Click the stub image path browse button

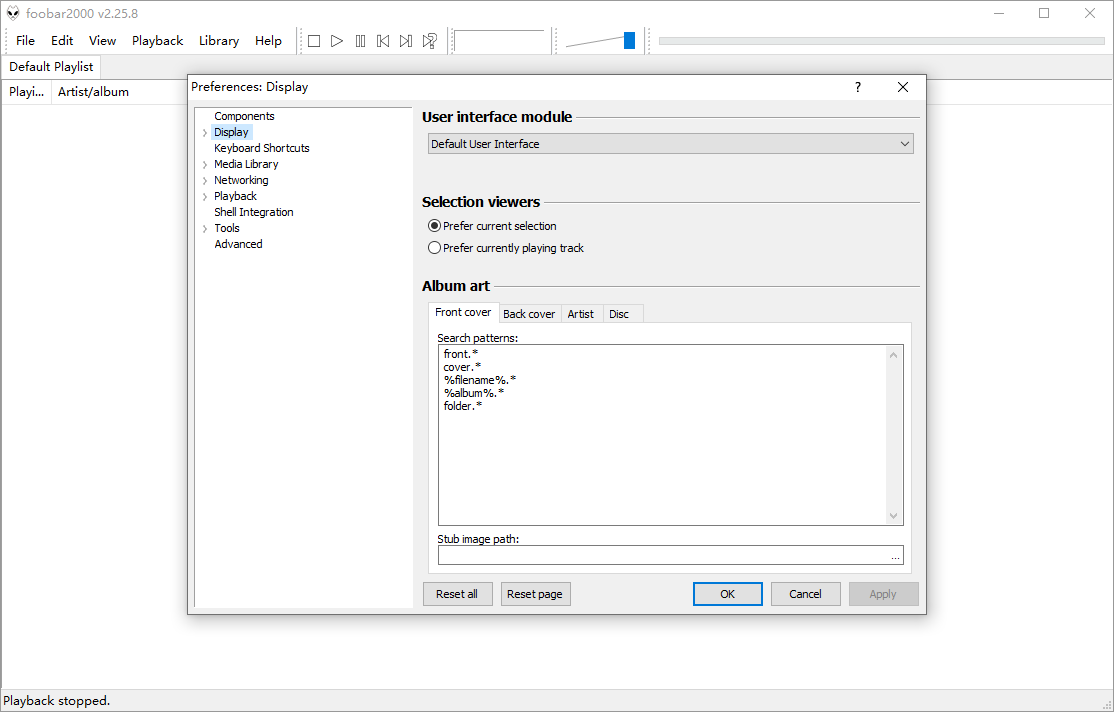click(895, 556)
